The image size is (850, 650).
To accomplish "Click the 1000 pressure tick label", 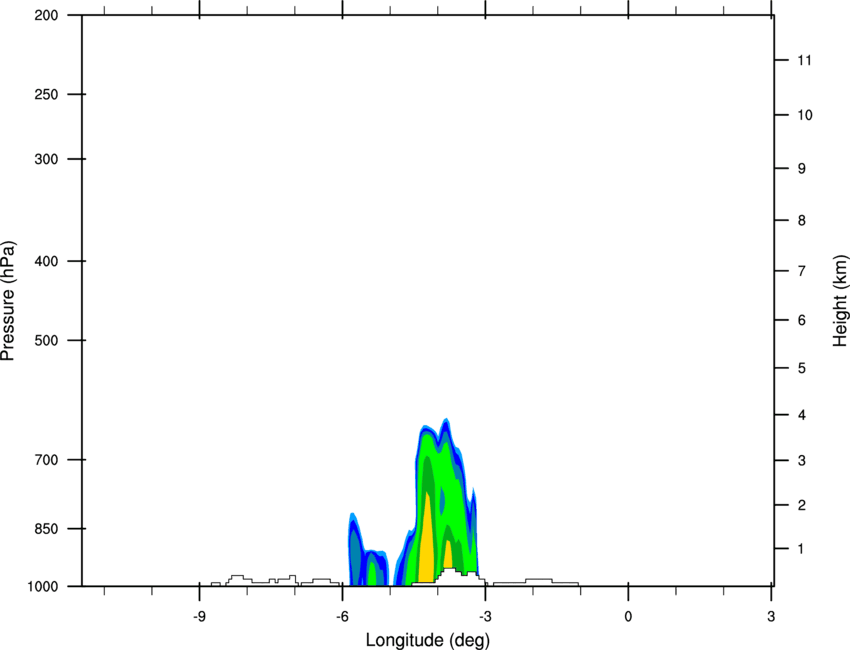I will point(43,586).
